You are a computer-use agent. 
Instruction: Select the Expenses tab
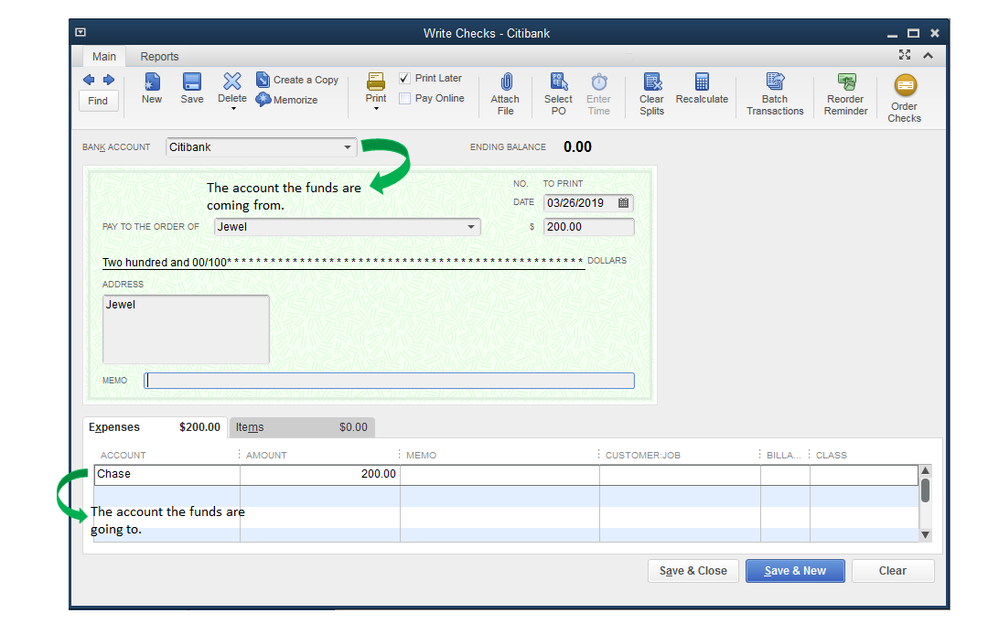154,427
